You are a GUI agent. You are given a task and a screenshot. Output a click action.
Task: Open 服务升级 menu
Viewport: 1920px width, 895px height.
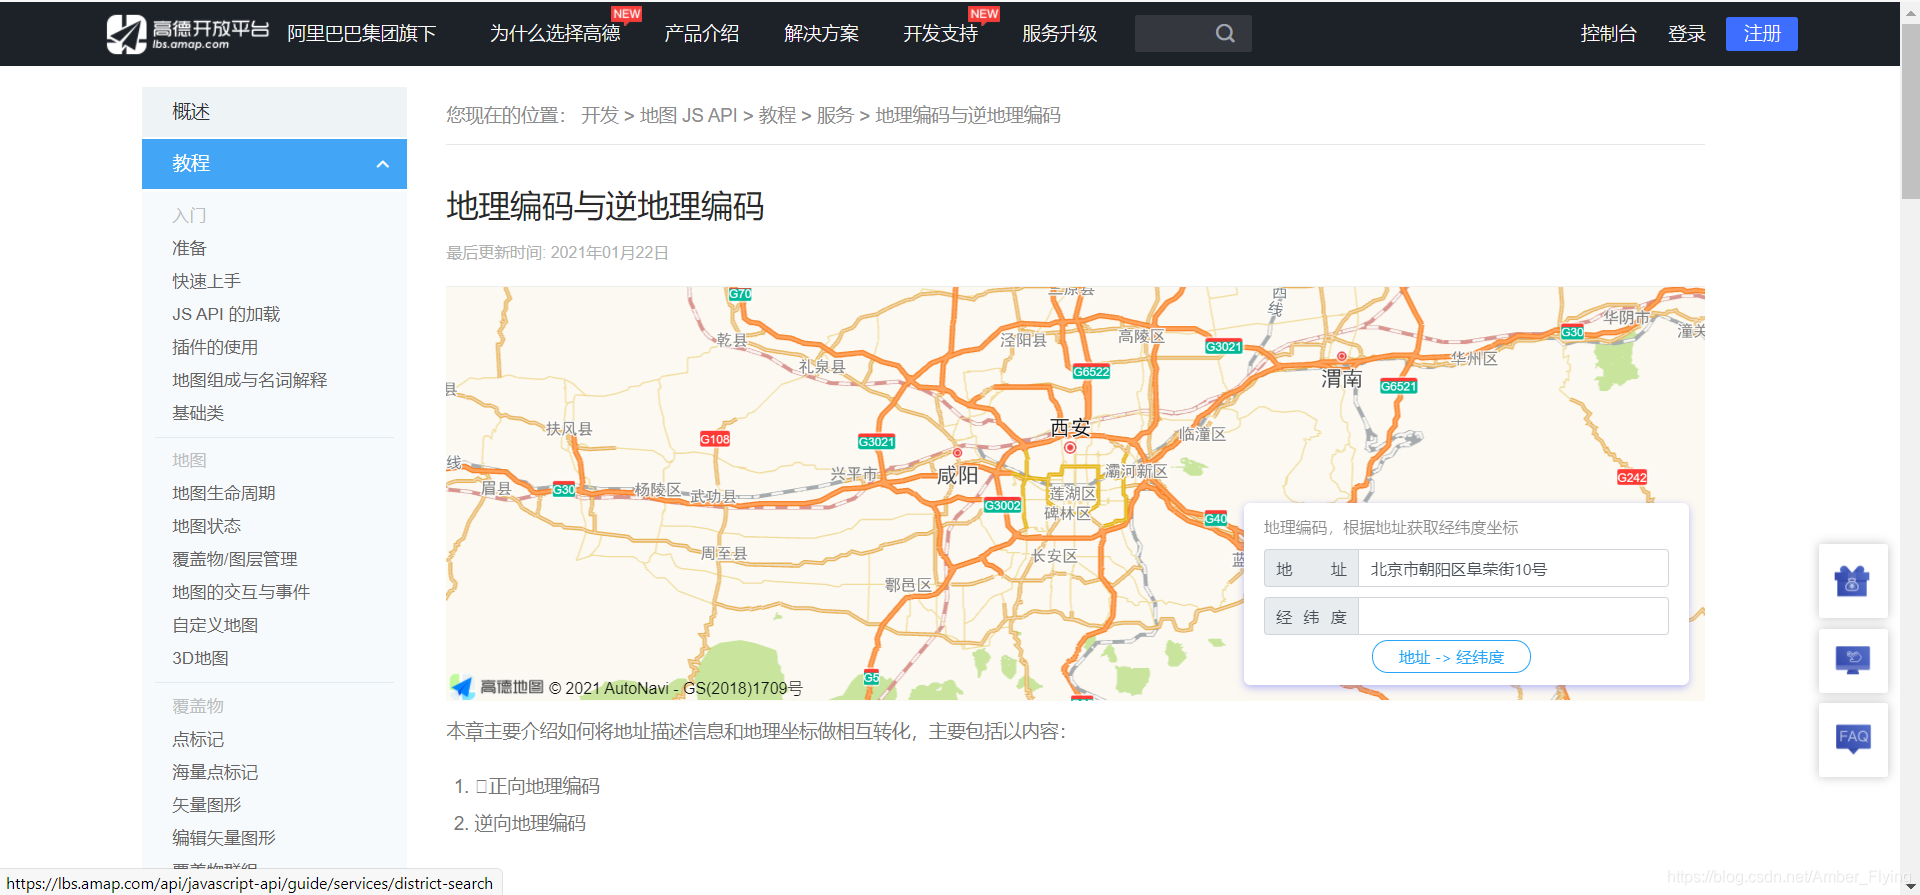(1059, 34)
